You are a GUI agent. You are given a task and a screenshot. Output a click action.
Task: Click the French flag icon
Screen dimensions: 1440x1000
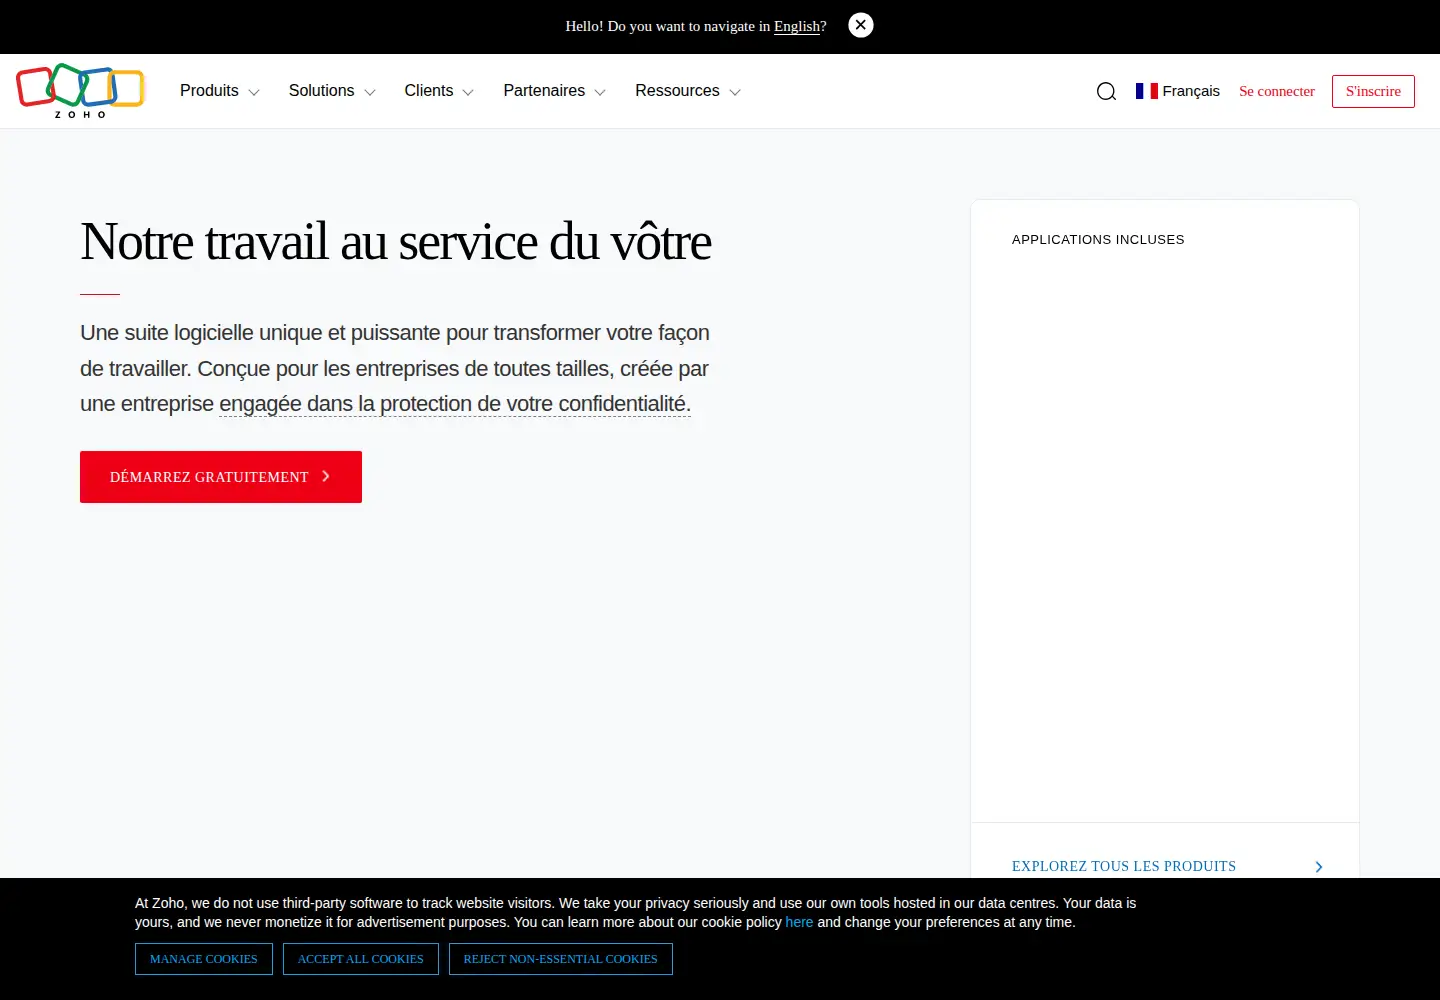pos(1147,91)
